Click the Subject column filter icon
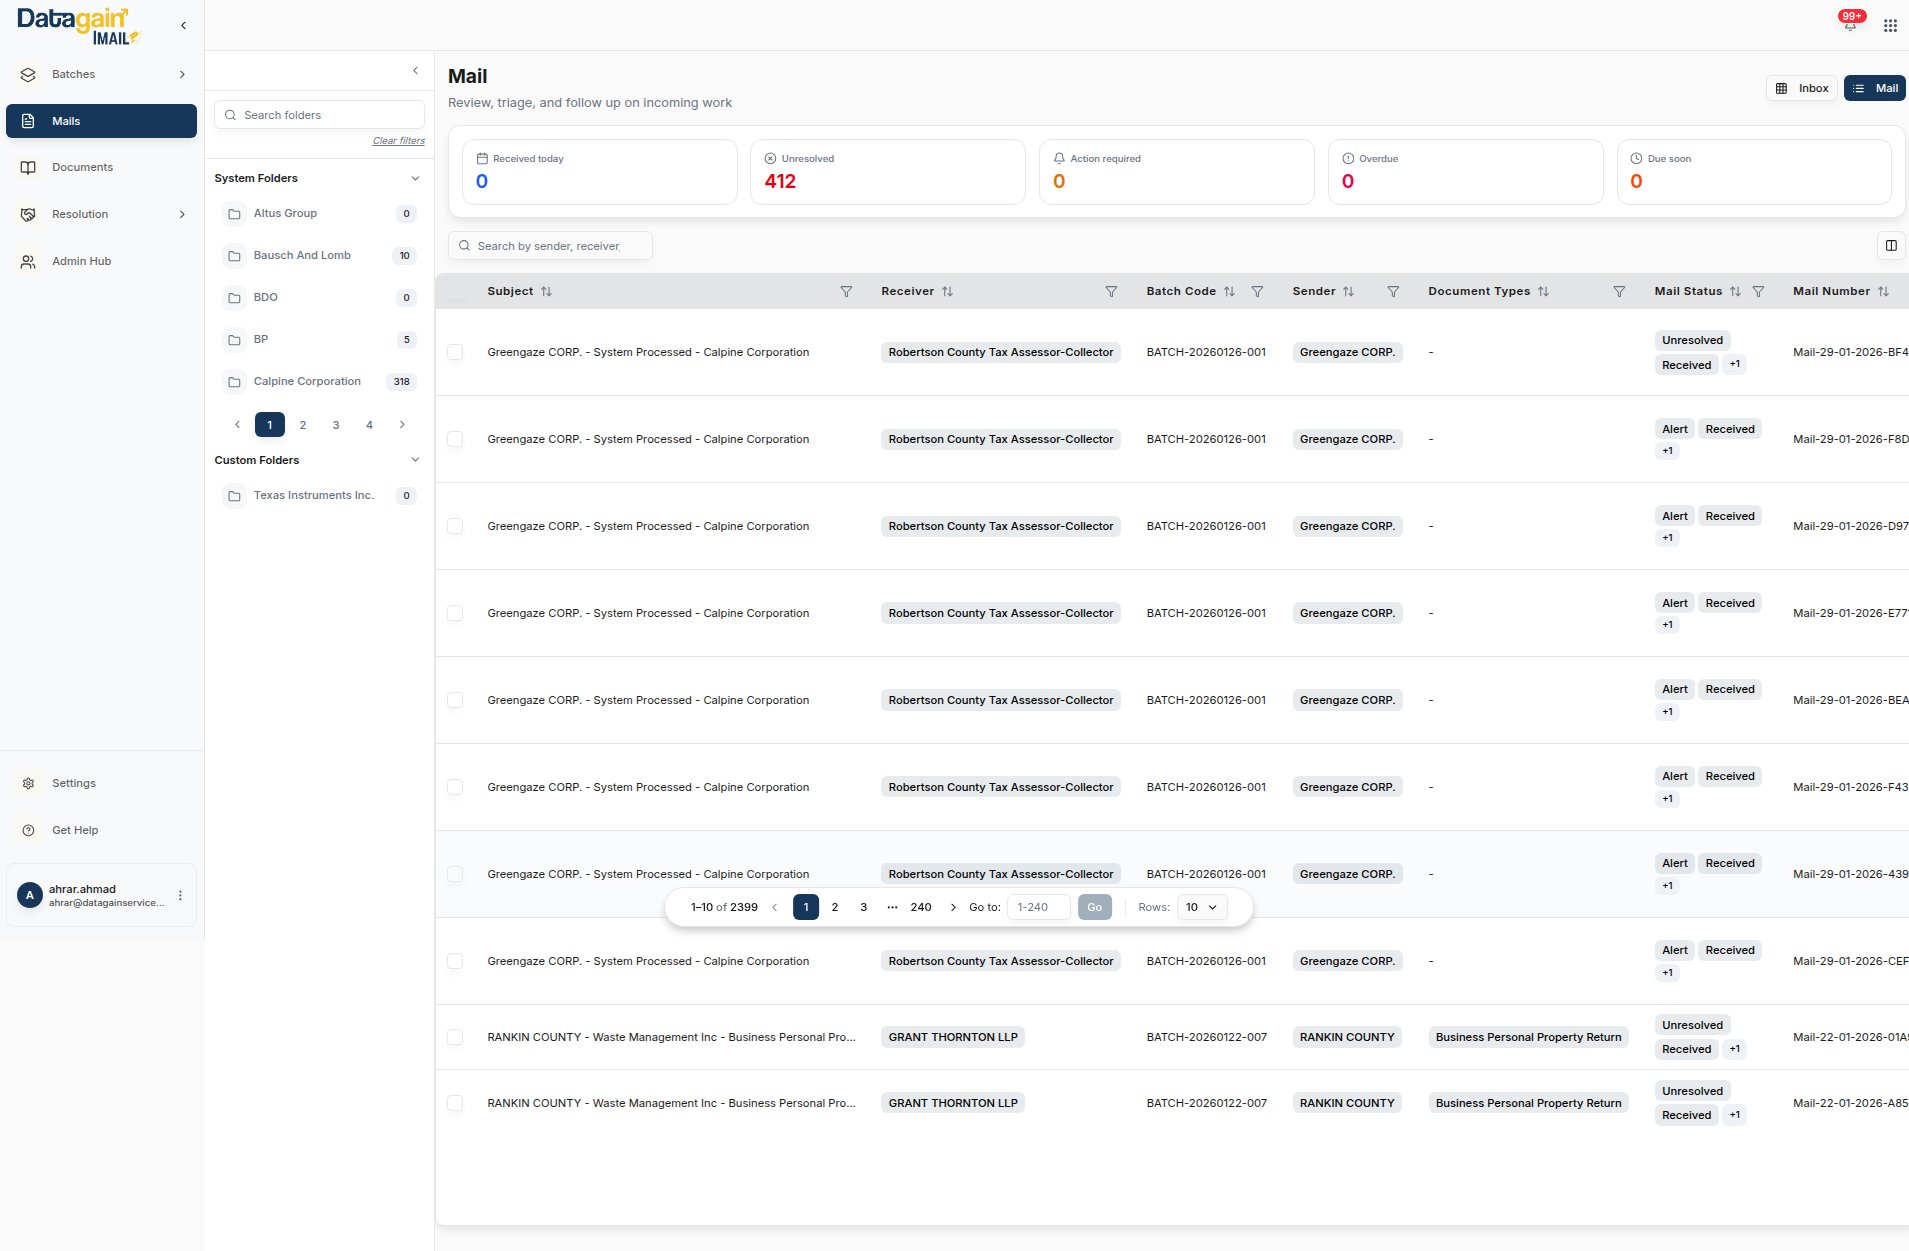Image resolution: width=1909 pixels, height=1251 pixels. 846,292
